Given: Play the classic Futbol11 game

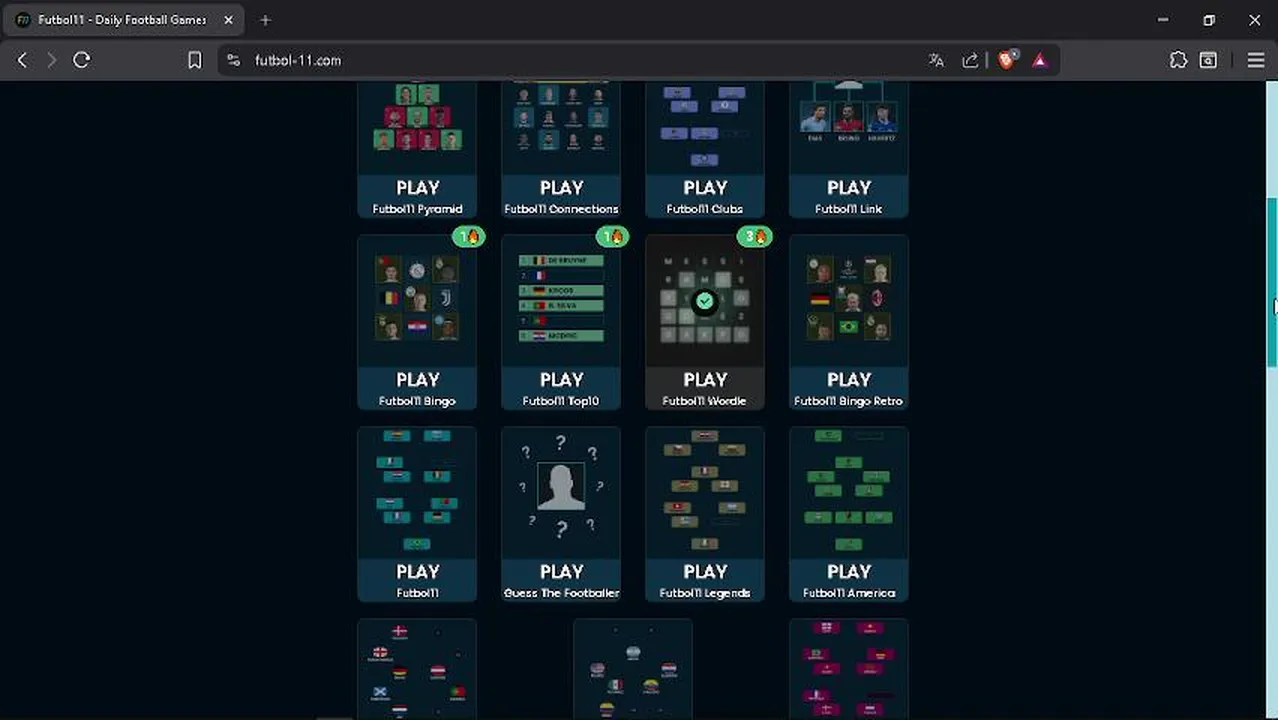Looking at the screenshot, I should 417,571.
